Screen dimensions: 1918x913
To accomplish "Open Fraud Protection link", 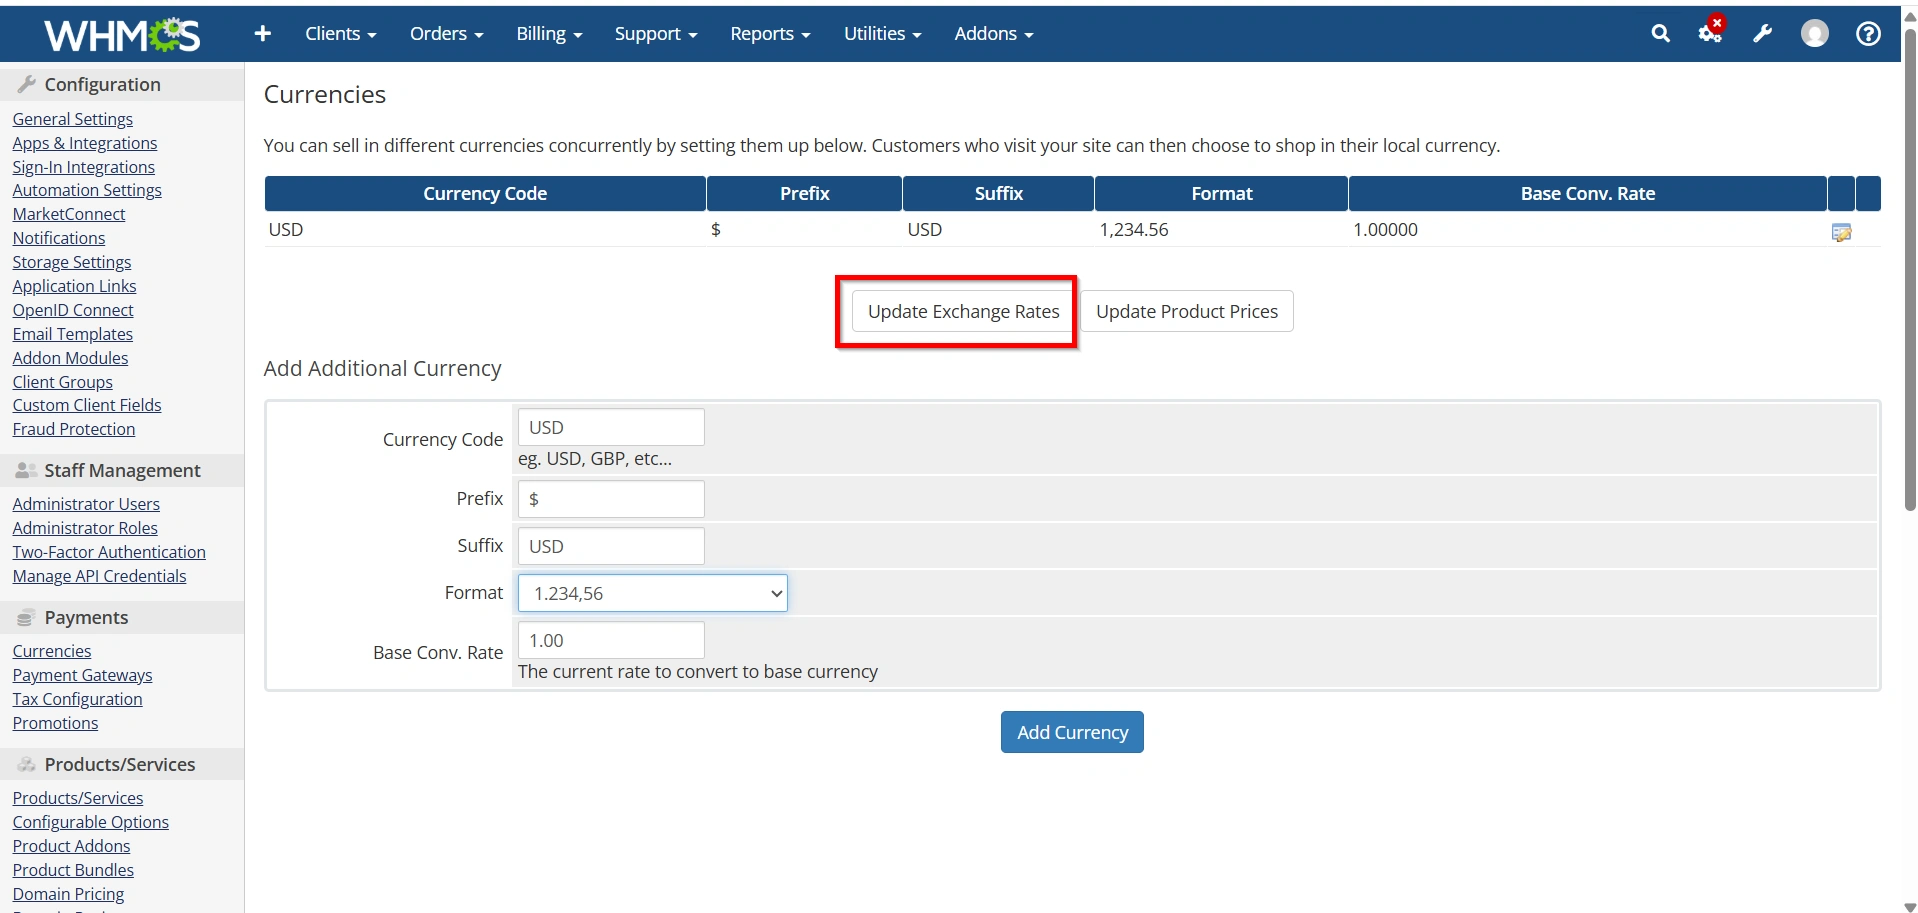I will [x=73, y=429].
